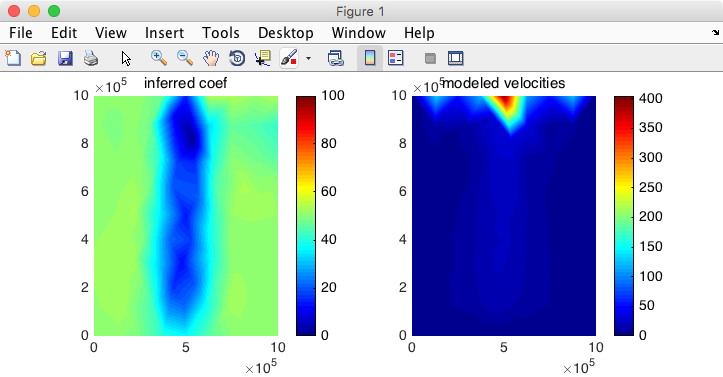
Task: Click the Show Plot Tools icon
Action: [x=456, y=58]
